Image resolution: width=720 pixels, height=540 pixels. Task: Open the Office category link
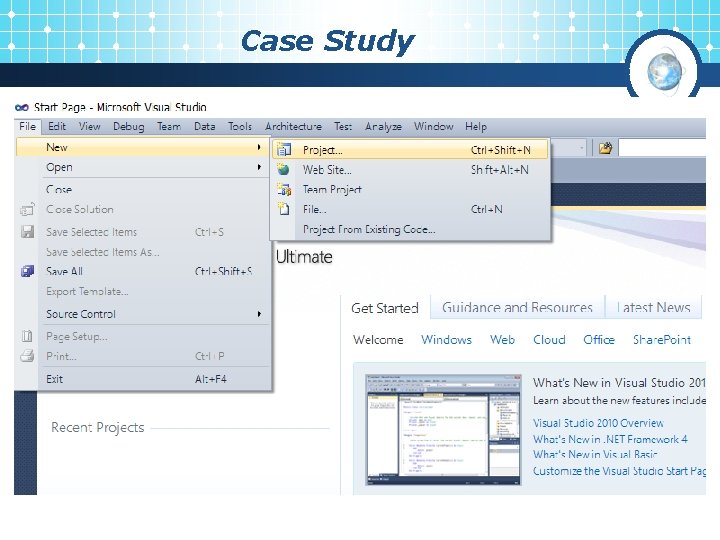click(599, 339)
